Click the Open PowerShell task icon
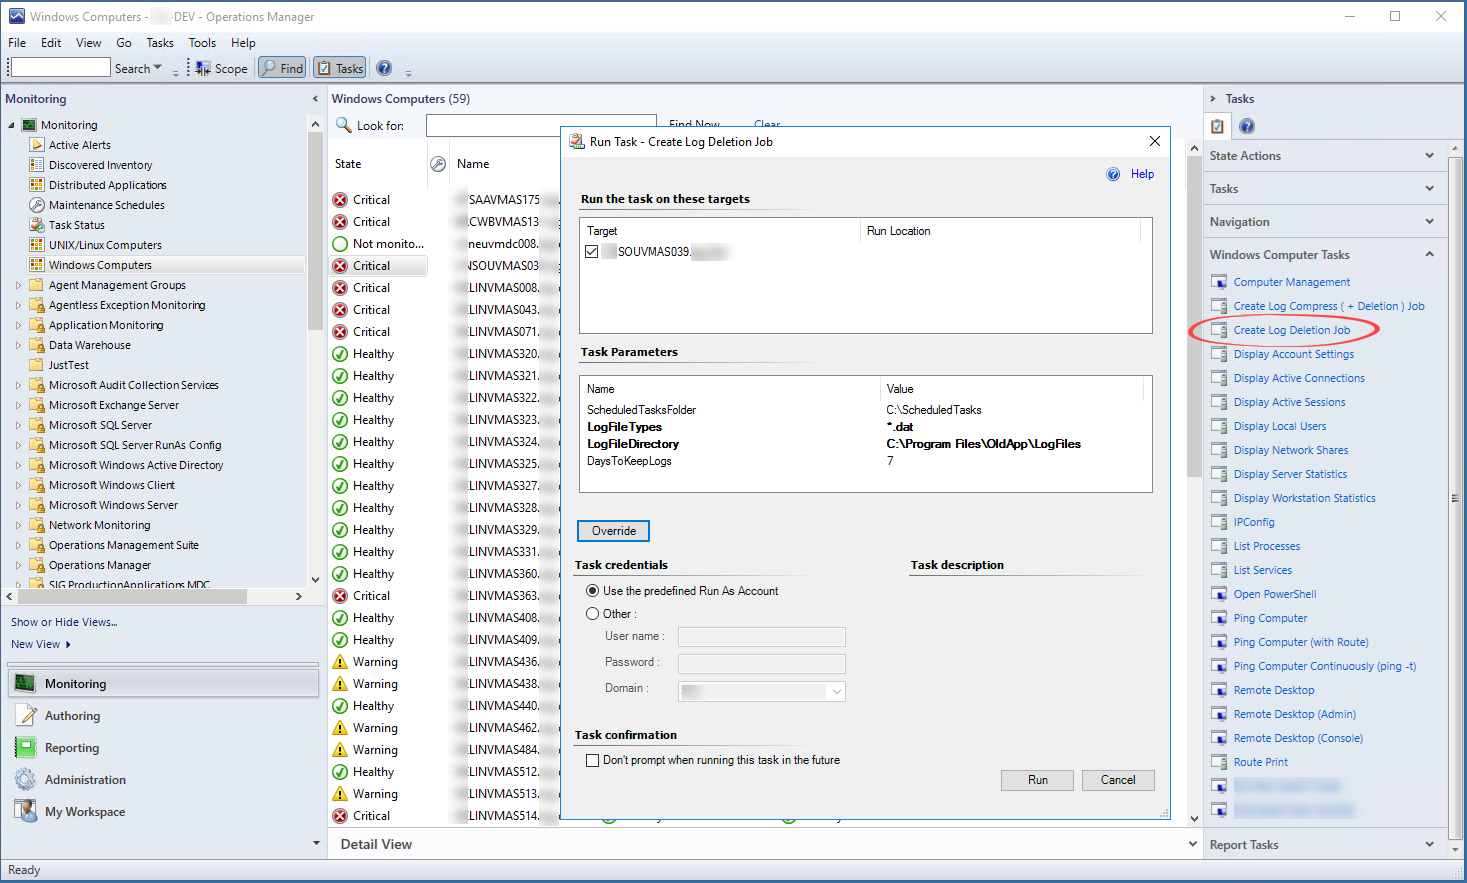This screenshot has height=883, width=1467. (1219, 594)
